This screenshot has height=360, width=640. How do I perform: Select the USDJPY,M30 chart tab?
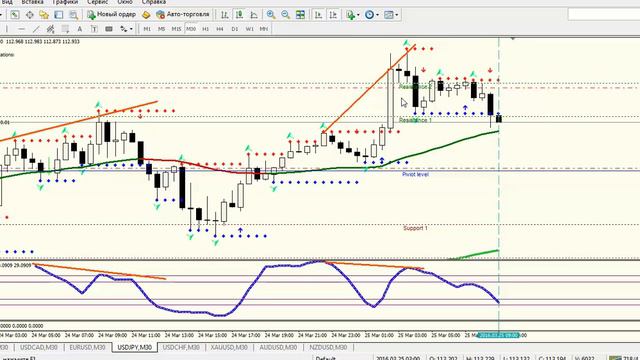tap(135, 347)
